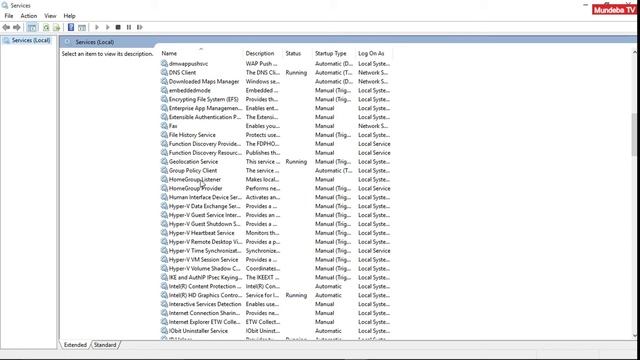The image size is (640, 360).
Task: Select the Hyper-V Guest Service Interface name
Action: click(205, 215)
